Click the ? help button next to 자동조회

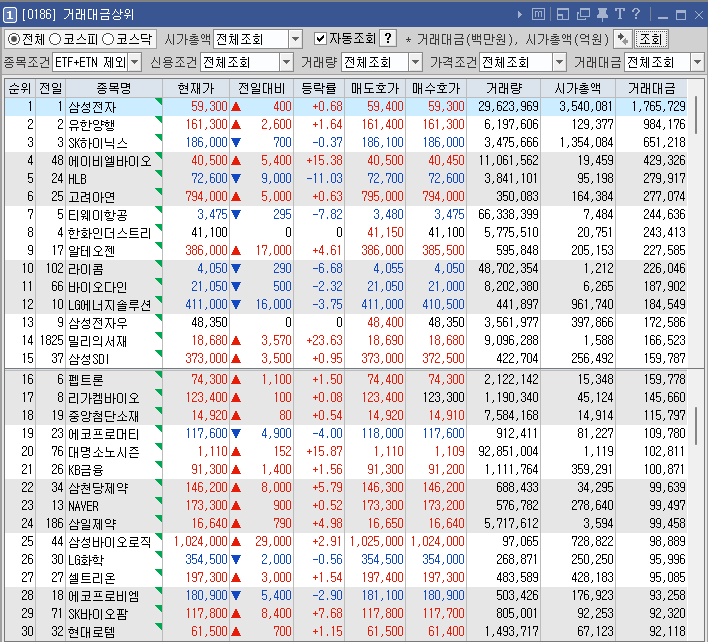pos(388,39)
